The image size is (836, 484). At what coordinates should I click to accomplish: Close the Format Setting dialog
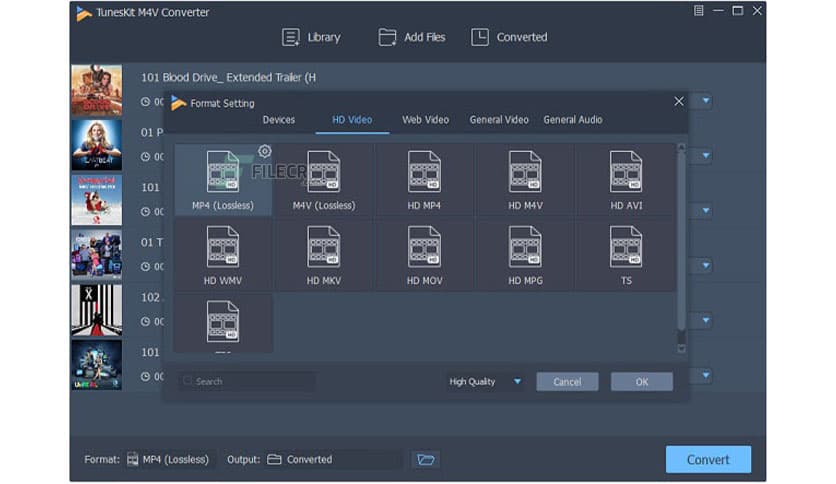point(679,101)
